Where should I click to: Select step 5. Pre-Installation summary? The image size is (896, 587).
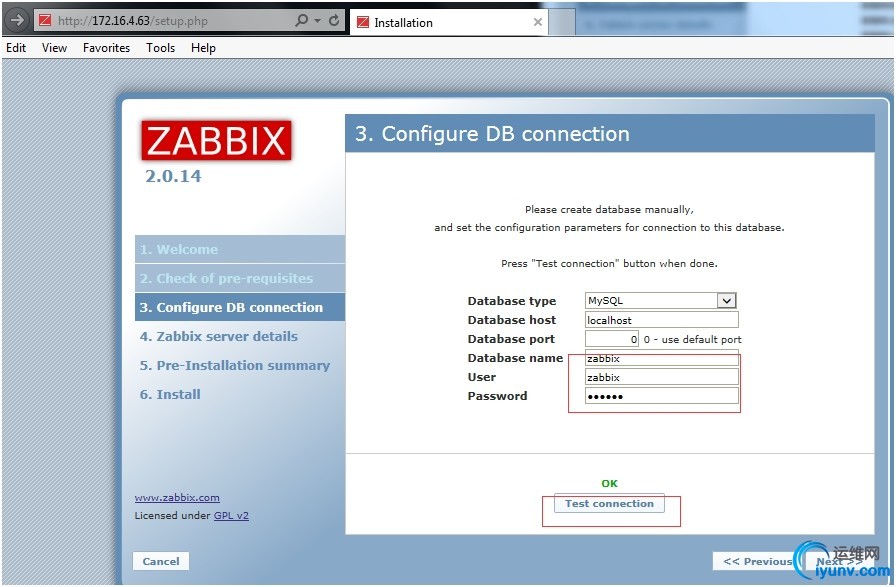[235, 365]
